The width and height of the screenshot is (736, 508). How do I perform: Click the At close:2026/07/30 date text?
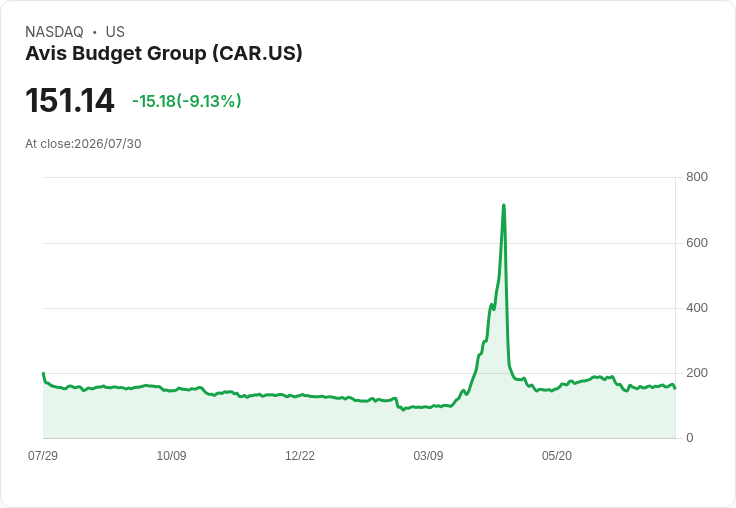83,144
